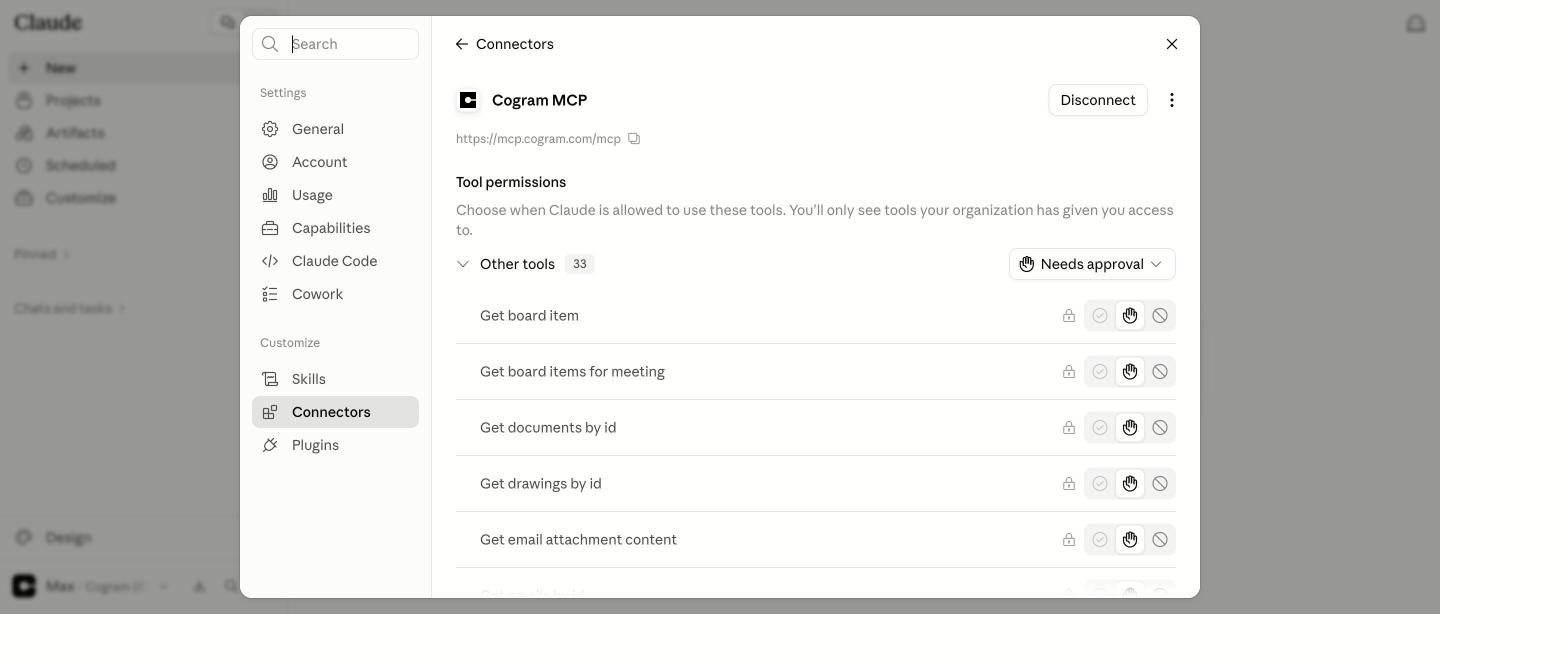Open Claude Code settings

335,261
